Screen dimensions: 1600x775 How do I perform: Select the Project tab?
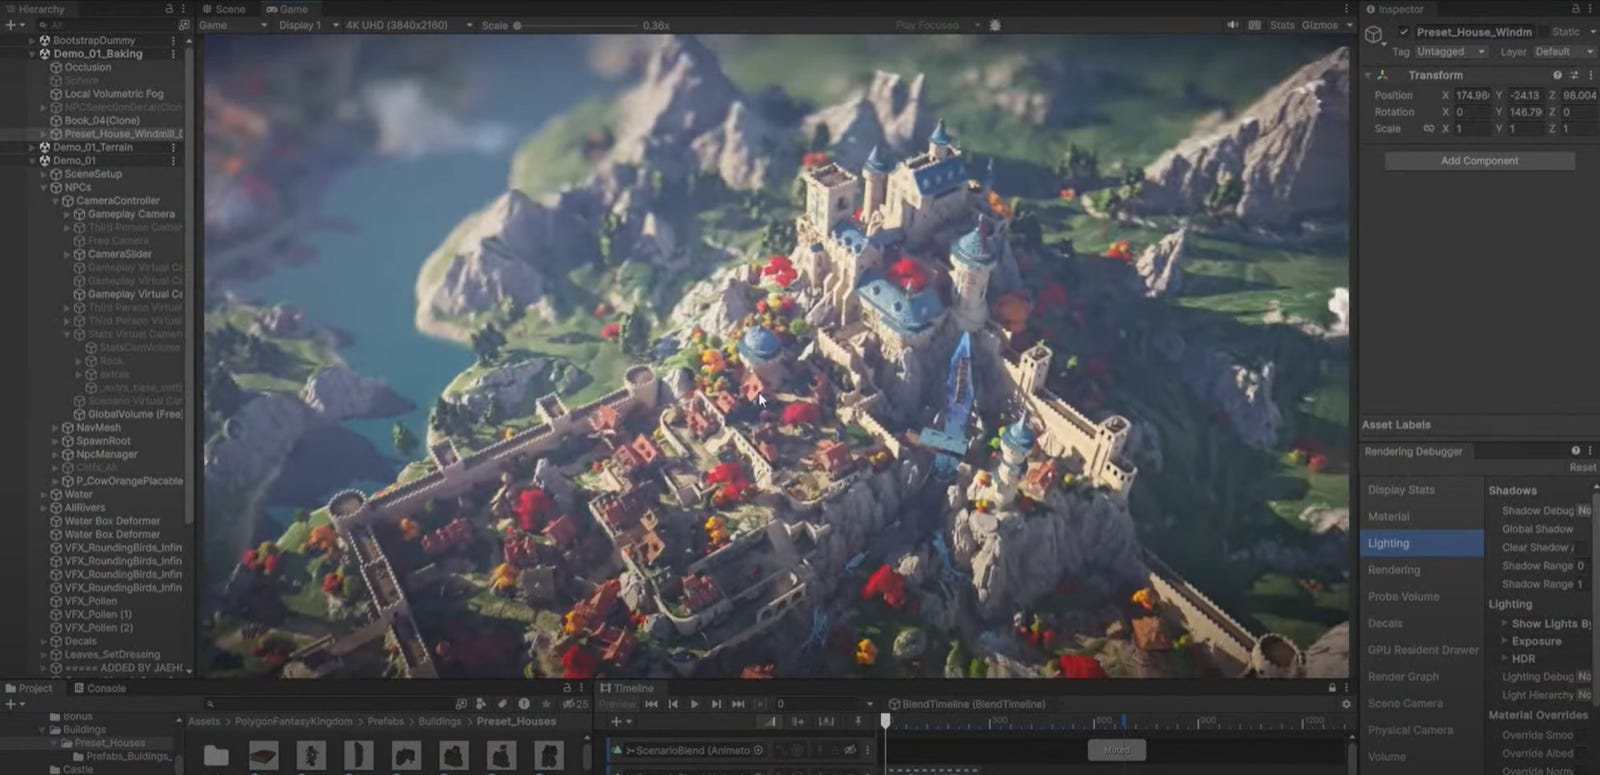point(29,688)
